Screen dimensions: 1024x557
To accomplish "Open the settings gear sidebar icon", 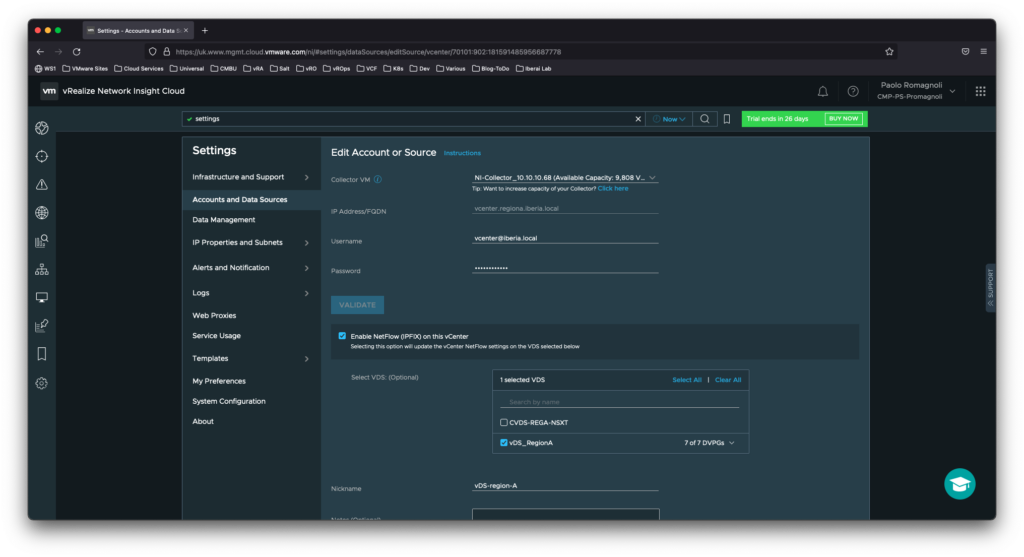I will [x=42, y=383].
